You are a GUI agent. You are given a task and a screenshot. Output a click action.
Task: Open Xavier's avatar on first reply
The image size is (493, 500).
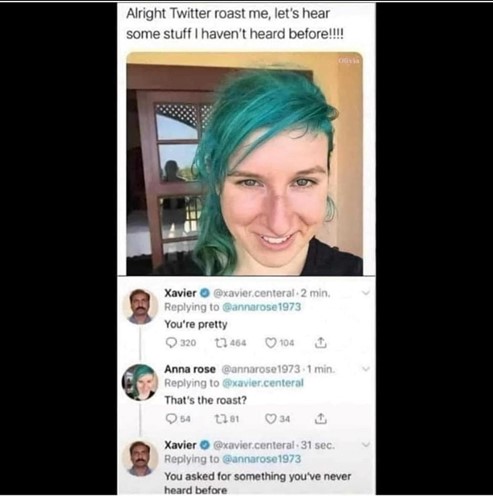pyautogui.click(x=140, y=306)
